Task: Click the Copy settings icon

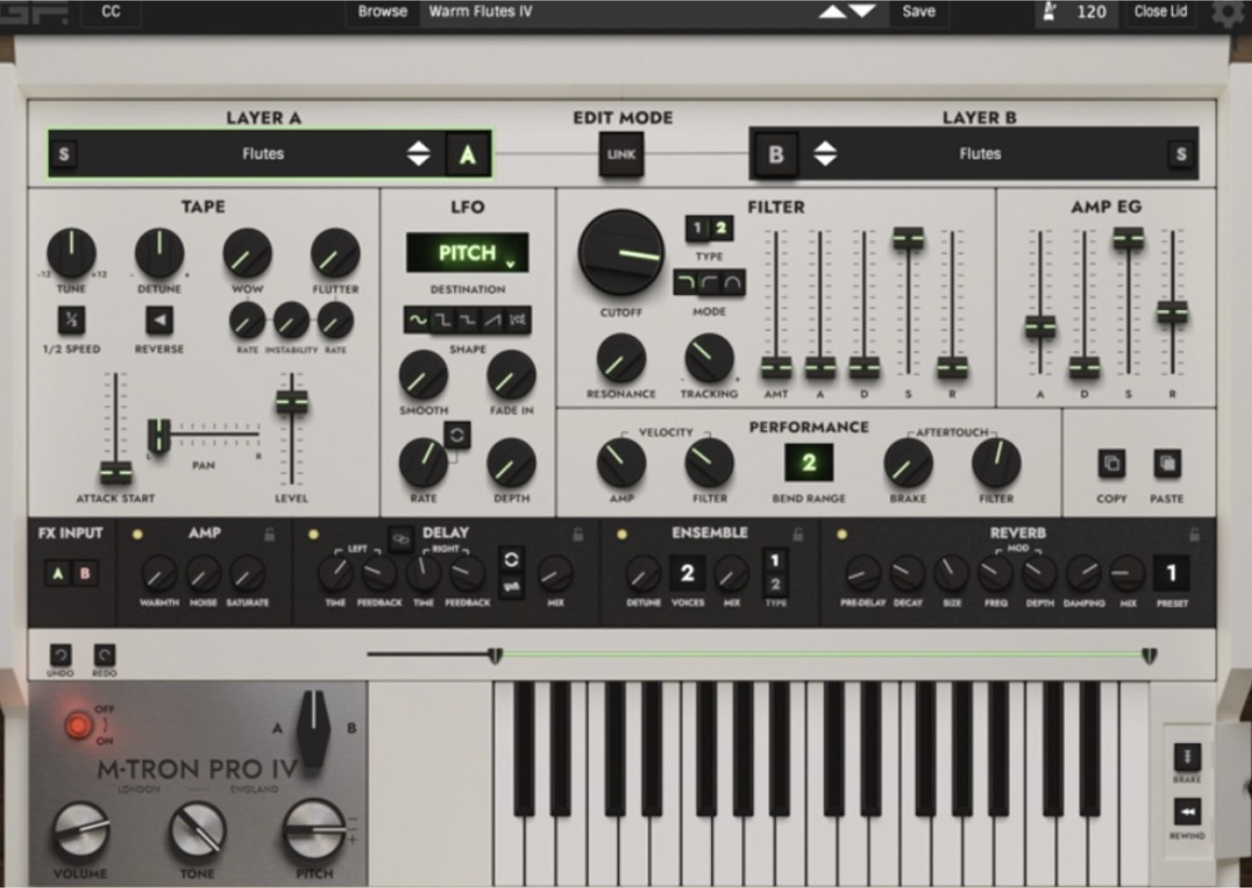Action: point(1110,462)
